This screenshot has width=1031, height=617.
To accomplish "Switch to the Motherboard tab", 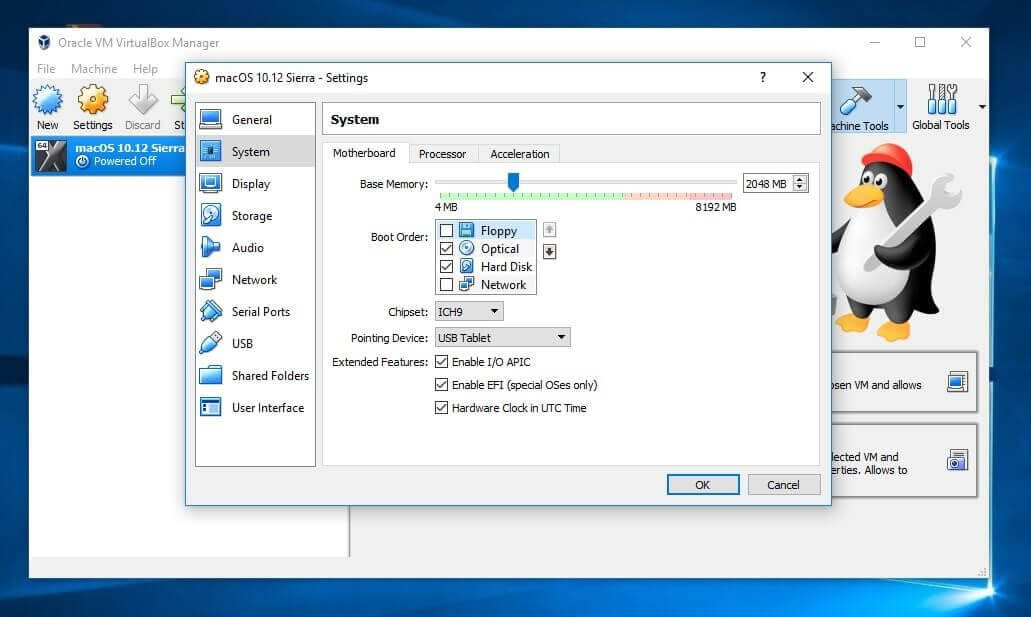I will pos(364,153).
